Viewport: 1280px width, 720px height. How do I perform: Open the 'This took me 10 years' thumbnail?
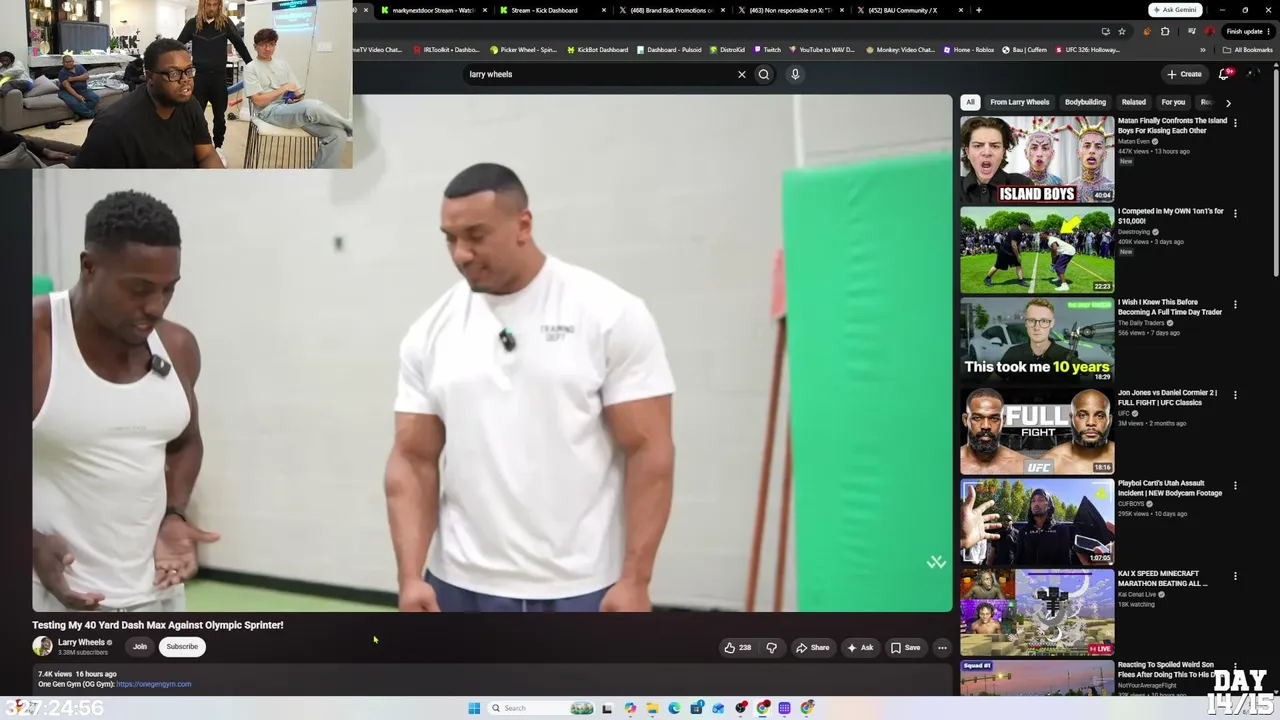pos(1037,340)
